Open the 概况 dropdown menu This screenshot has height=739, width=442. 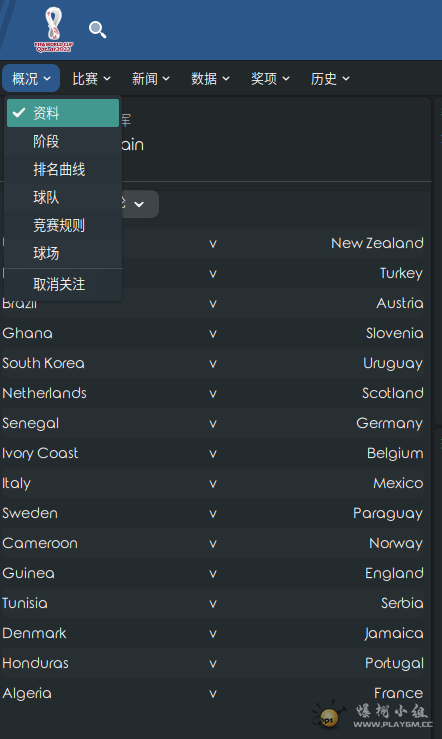tap(31, 78)
